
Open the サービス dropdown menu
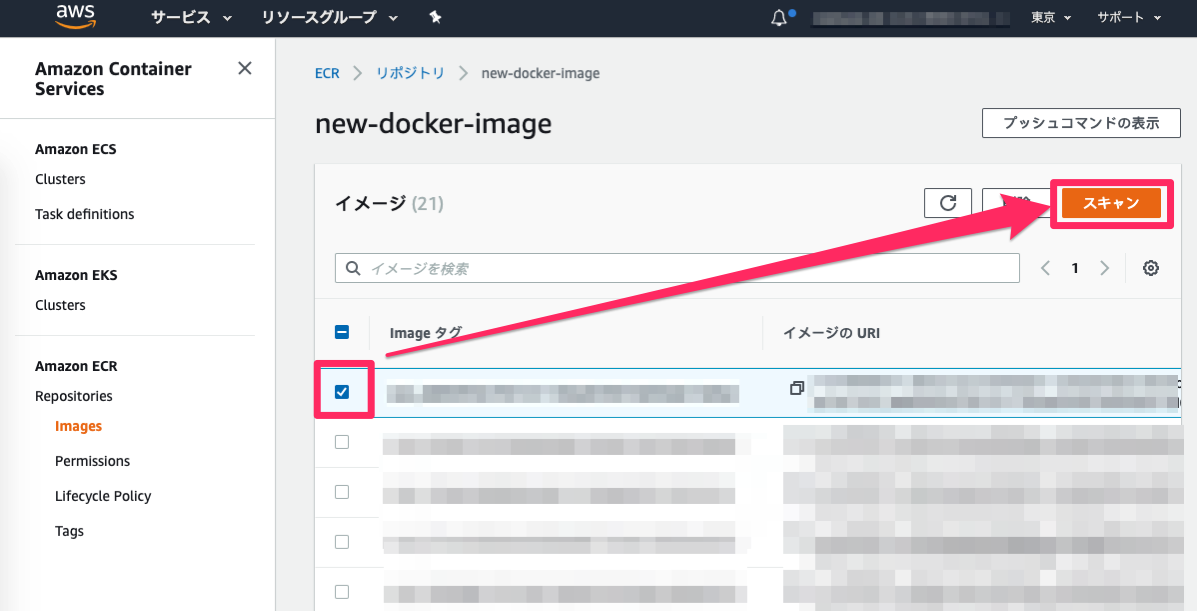(191, 18)
